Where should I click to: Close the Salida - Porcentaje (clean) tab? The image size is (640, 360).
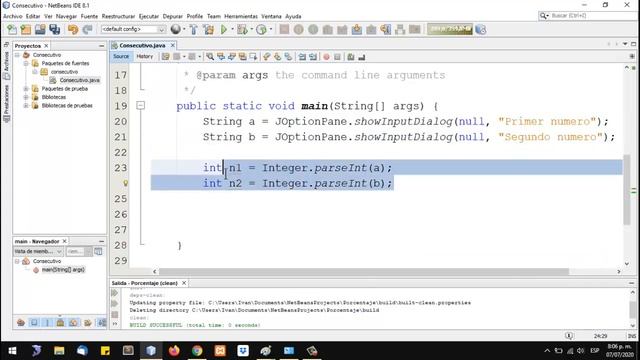tap(184, 283)
